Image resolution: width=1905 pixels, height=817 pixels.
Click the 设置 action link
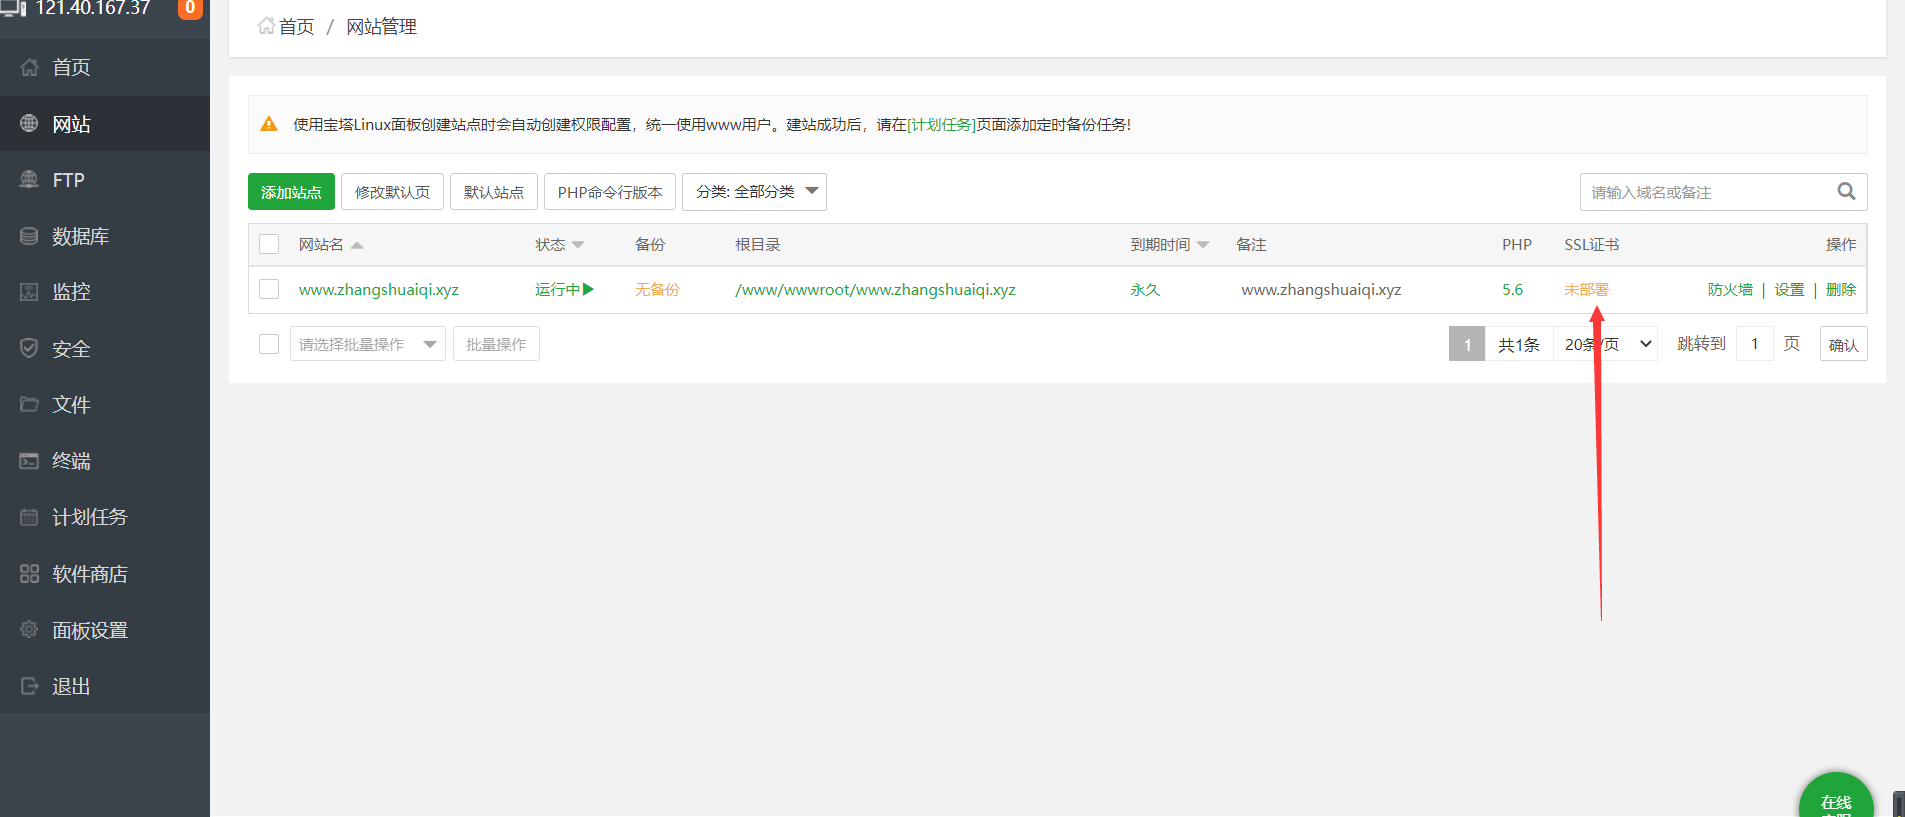[1789, 289]
